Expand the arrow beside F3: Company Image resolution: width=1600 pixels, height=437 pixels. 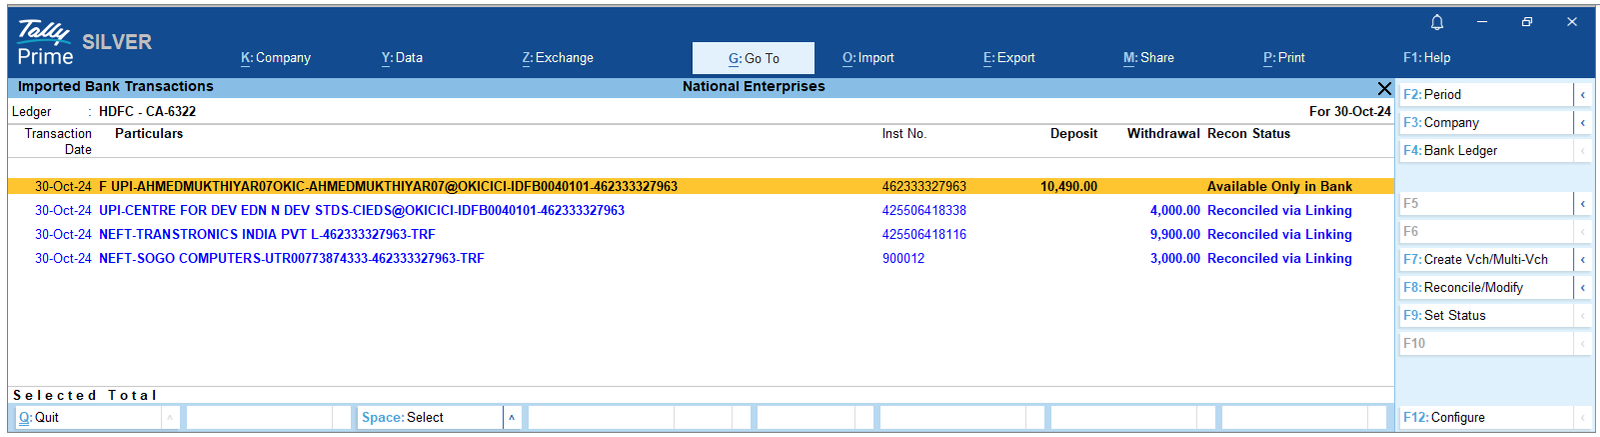1583,122
